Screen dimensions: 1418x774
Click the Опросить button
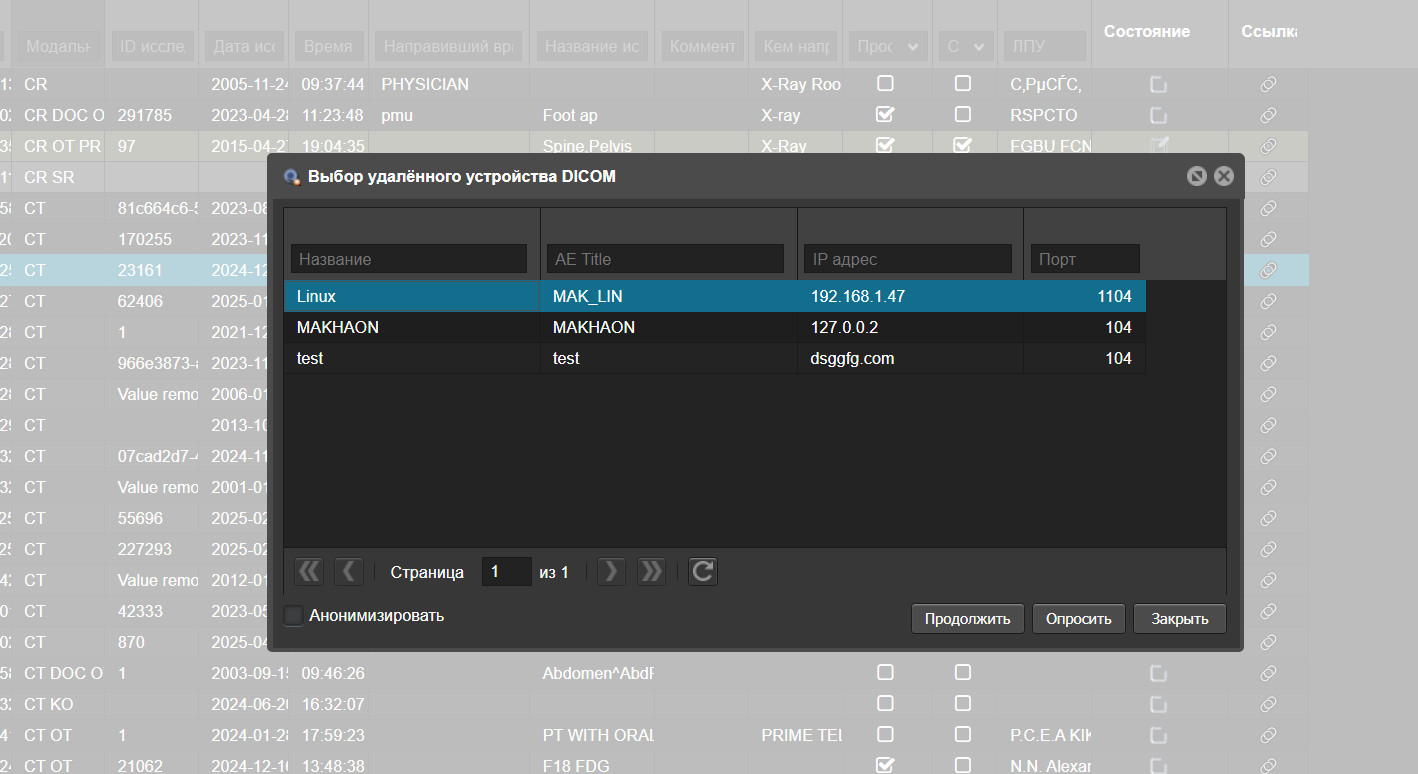1079,619
